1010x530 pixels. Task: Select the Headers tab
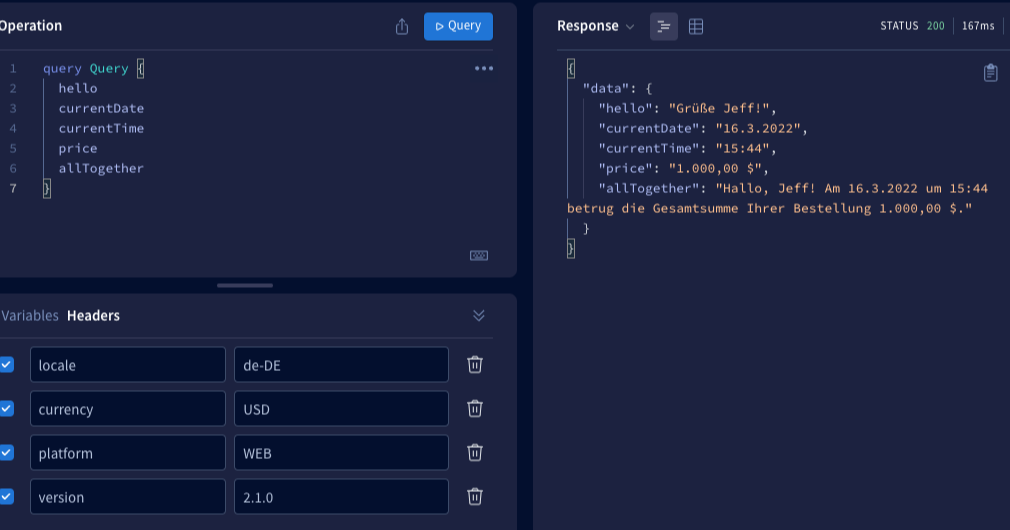[x=93, y=316]
